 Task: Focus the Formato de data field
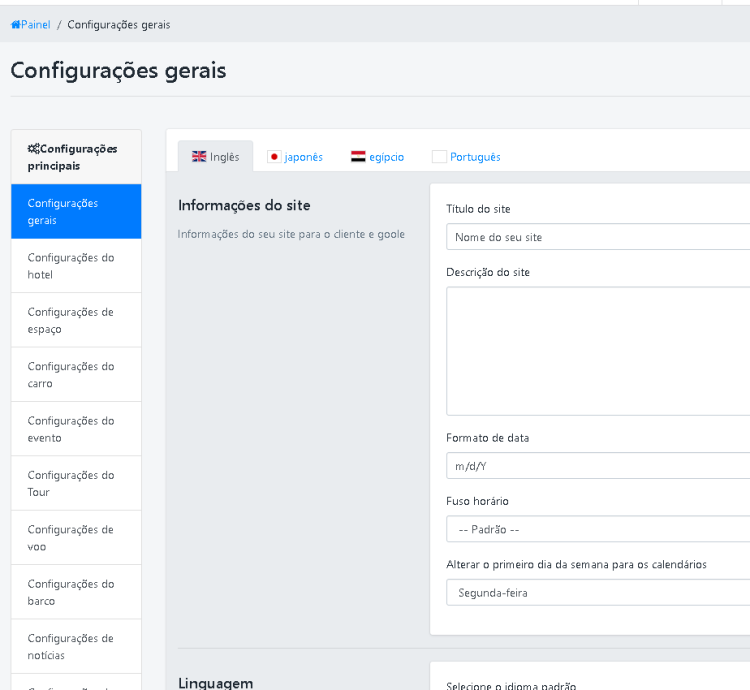click(598, 466)
